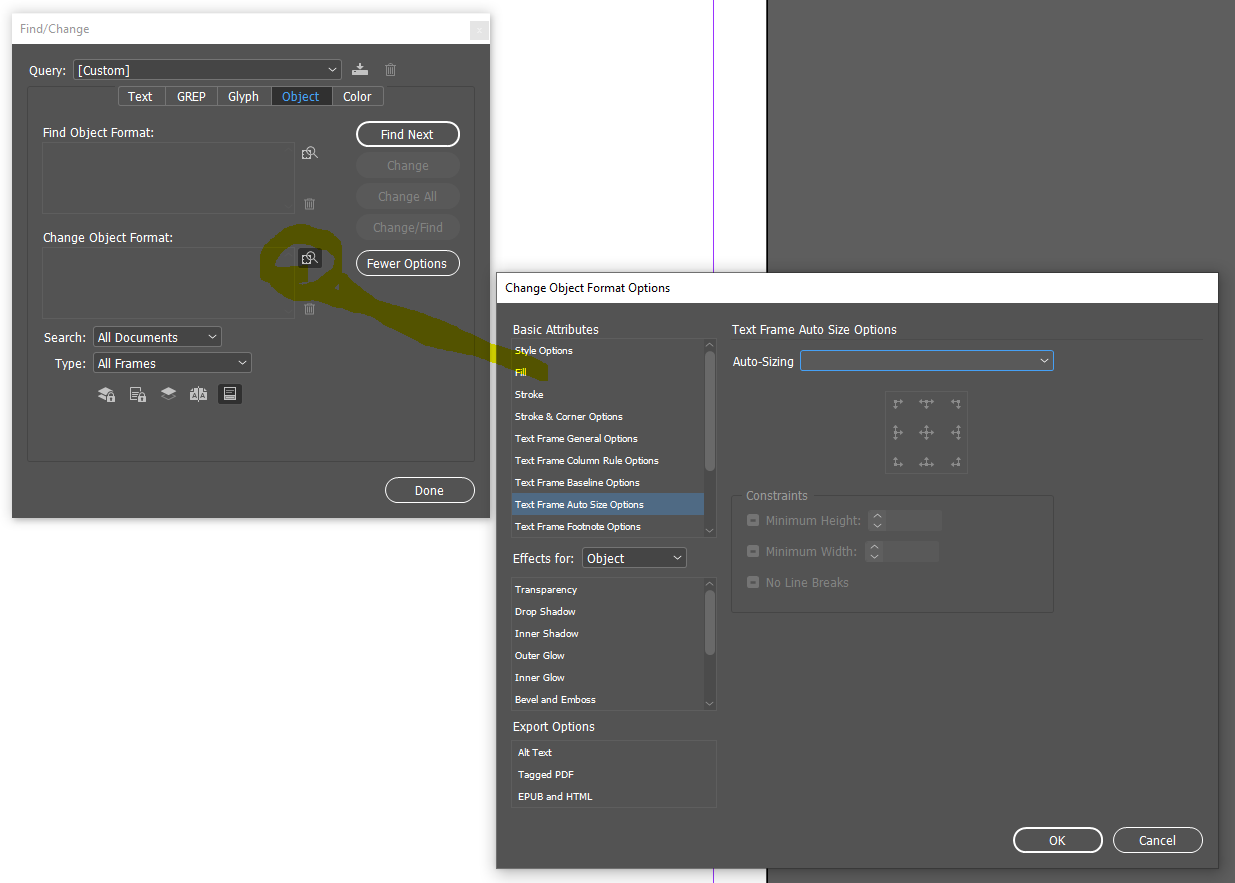Image resolution: width=1235 pixels, height=883 pixels.
Task: Enable Include Locked Stories search option
Action: tap(137, 393)
